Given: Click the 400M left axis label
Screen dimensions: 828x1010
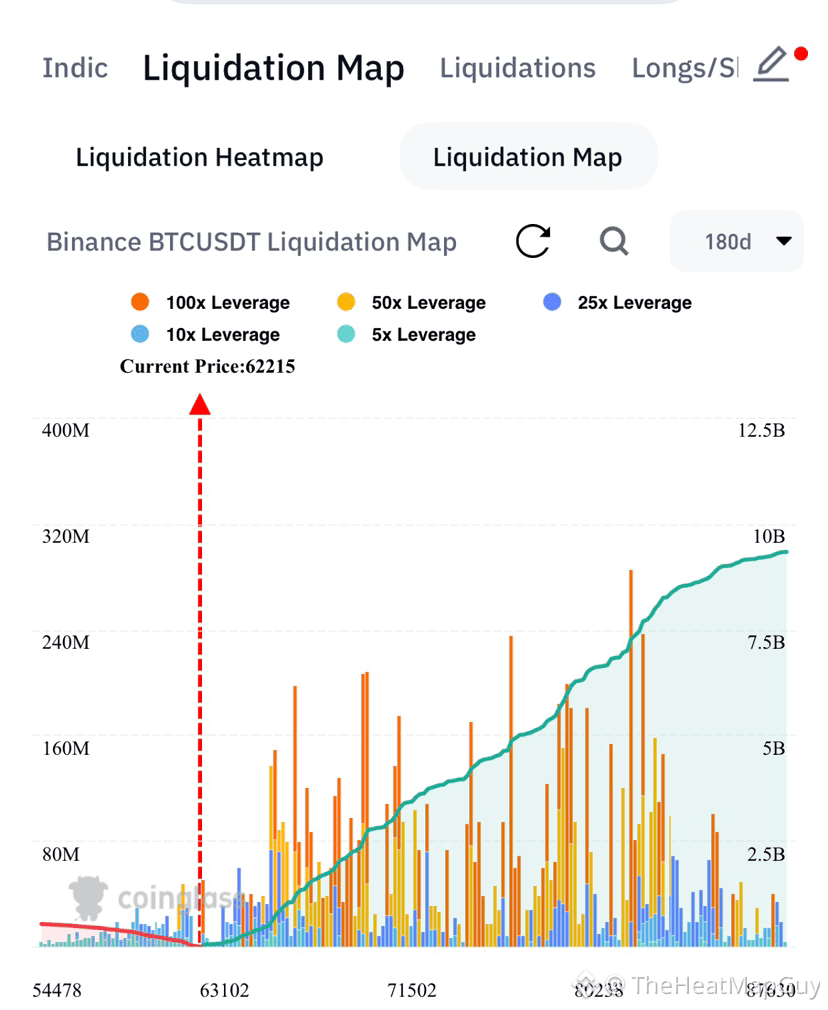Looking at the screenshot, I should click(x=66, y=430).
